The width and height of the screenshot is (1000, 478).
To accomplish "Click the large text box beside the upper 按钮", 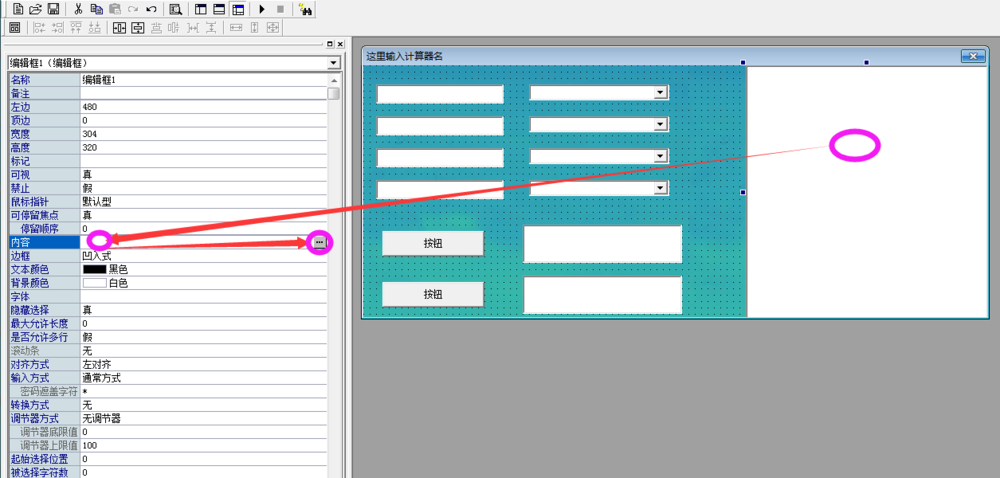I will click(603, 243).
